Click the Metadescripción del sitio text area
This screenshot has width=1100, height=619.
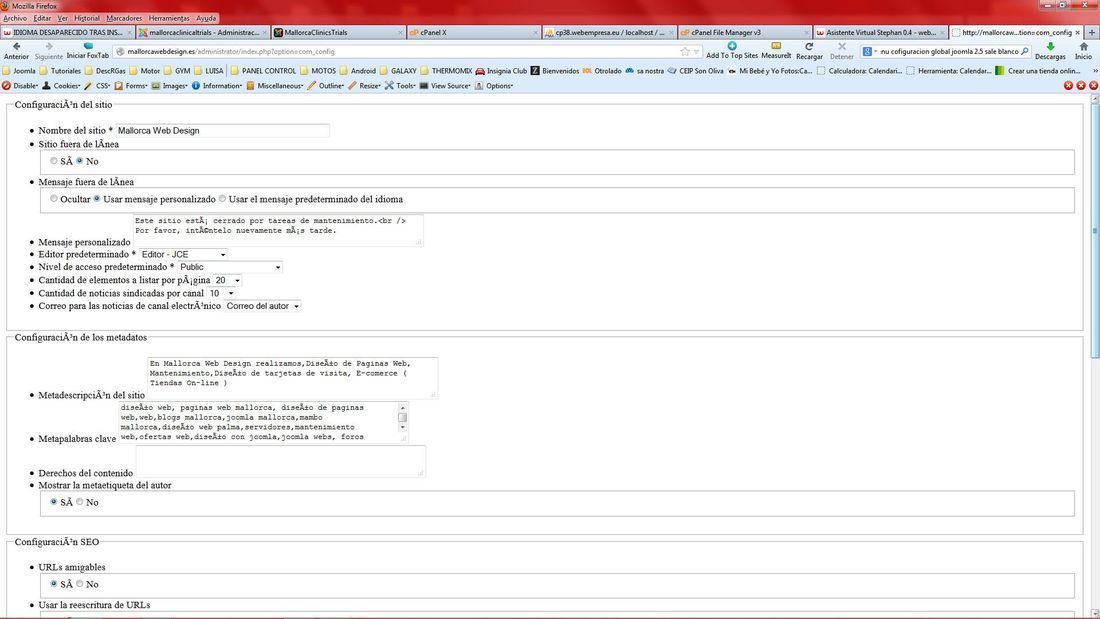pos(293,378)
